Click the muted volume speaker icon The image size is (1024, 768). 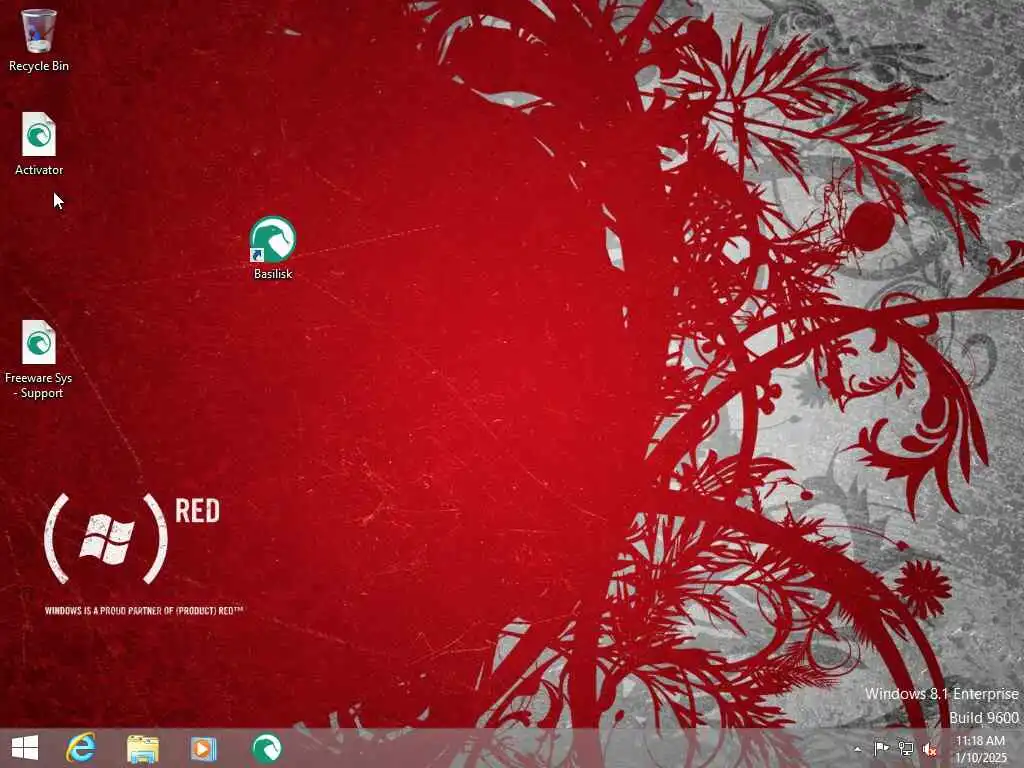[929, 749]
